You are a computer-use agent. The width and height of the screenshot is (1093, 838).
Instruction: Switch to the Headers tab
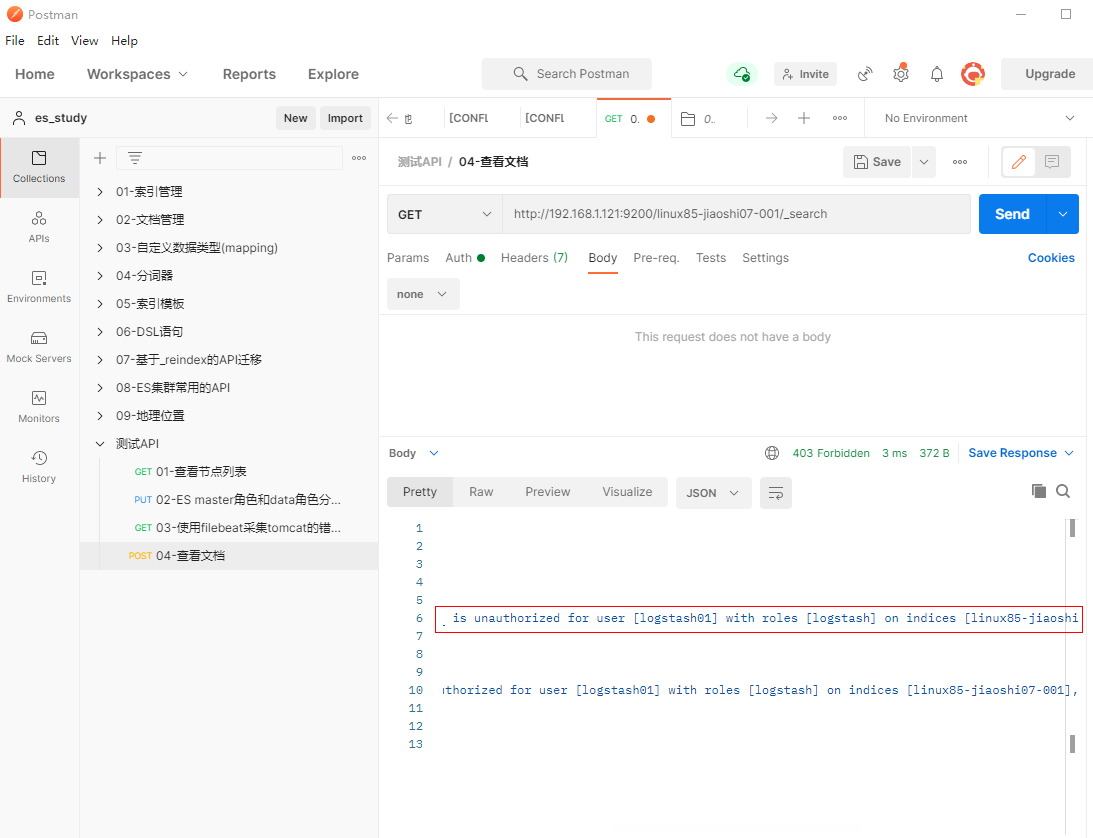pyautogui.click(x=534, y=258)
